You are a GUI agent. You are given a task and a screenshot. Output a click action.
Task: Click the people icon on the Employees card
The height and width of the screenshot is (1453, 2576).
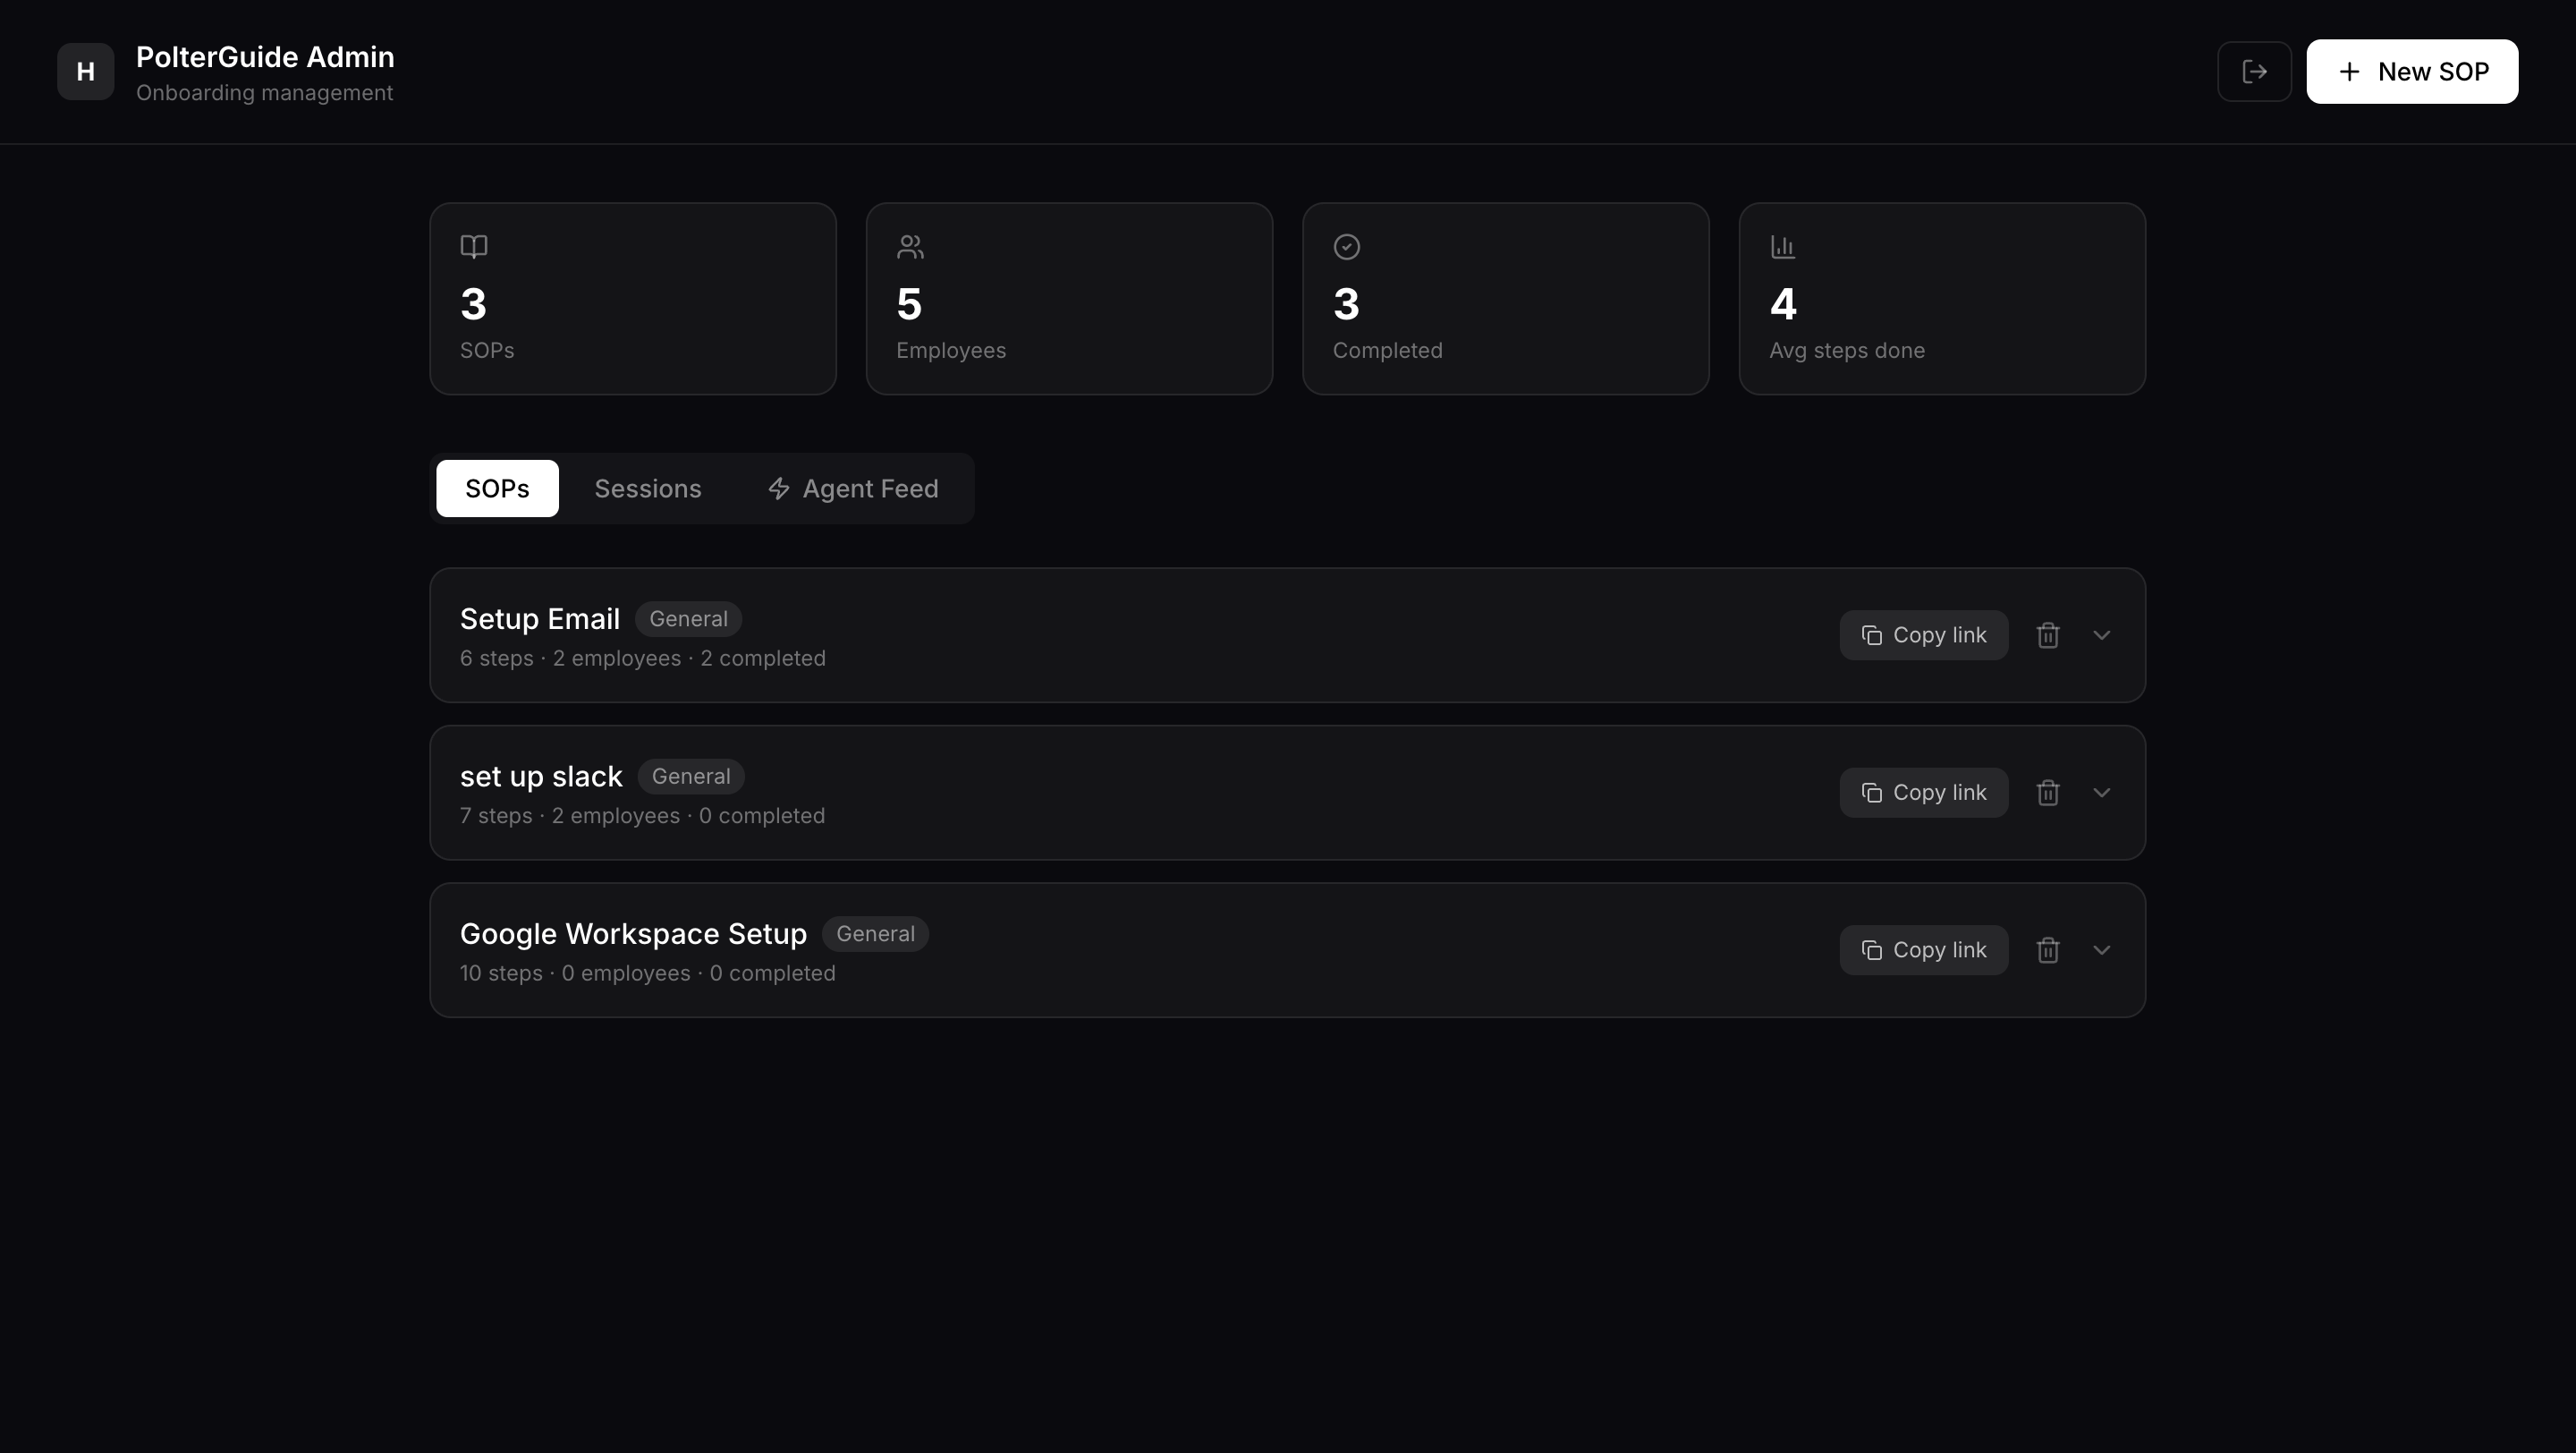(x=910, y=246)
